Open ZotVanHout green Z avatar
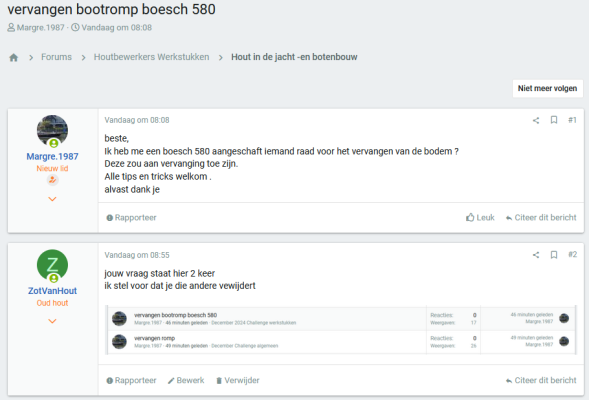 [52, 265]
